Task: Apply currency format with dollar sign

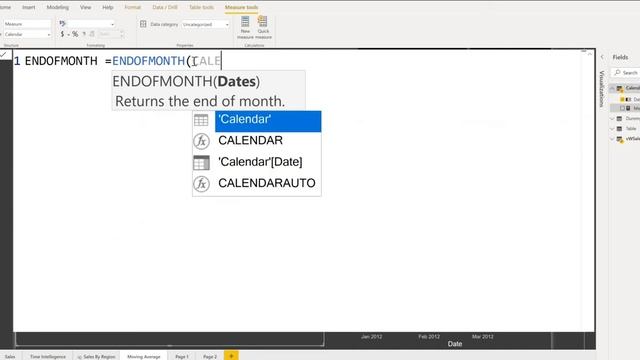Action: click(62, 34)
